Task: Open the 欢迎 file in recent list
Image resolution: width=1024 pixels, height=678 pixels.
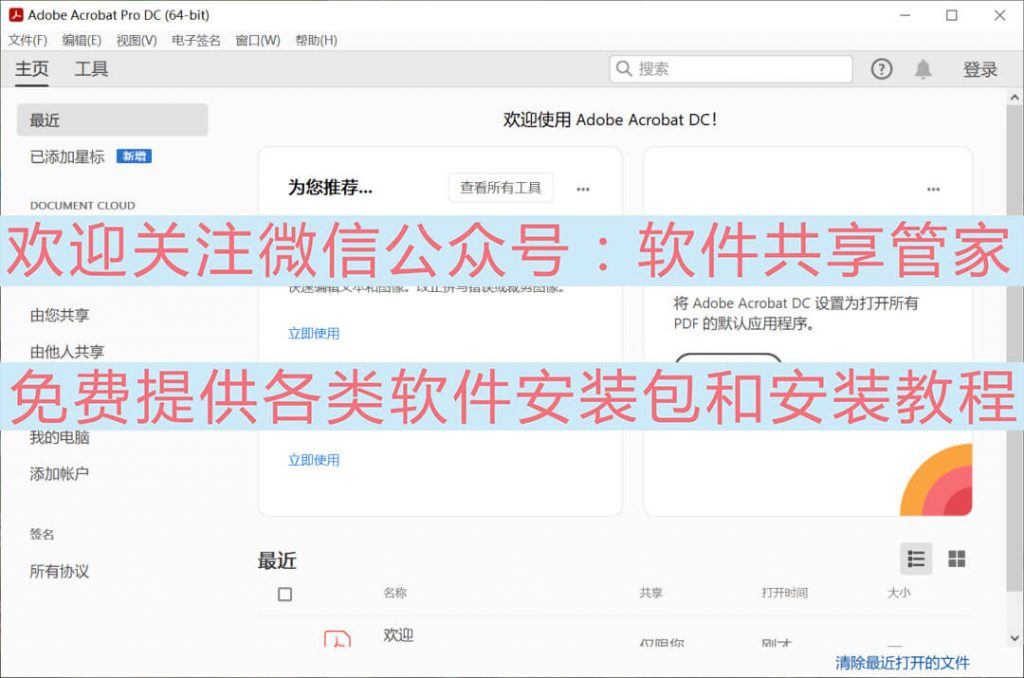Action: pyautogui.click(x=398, y=635)
